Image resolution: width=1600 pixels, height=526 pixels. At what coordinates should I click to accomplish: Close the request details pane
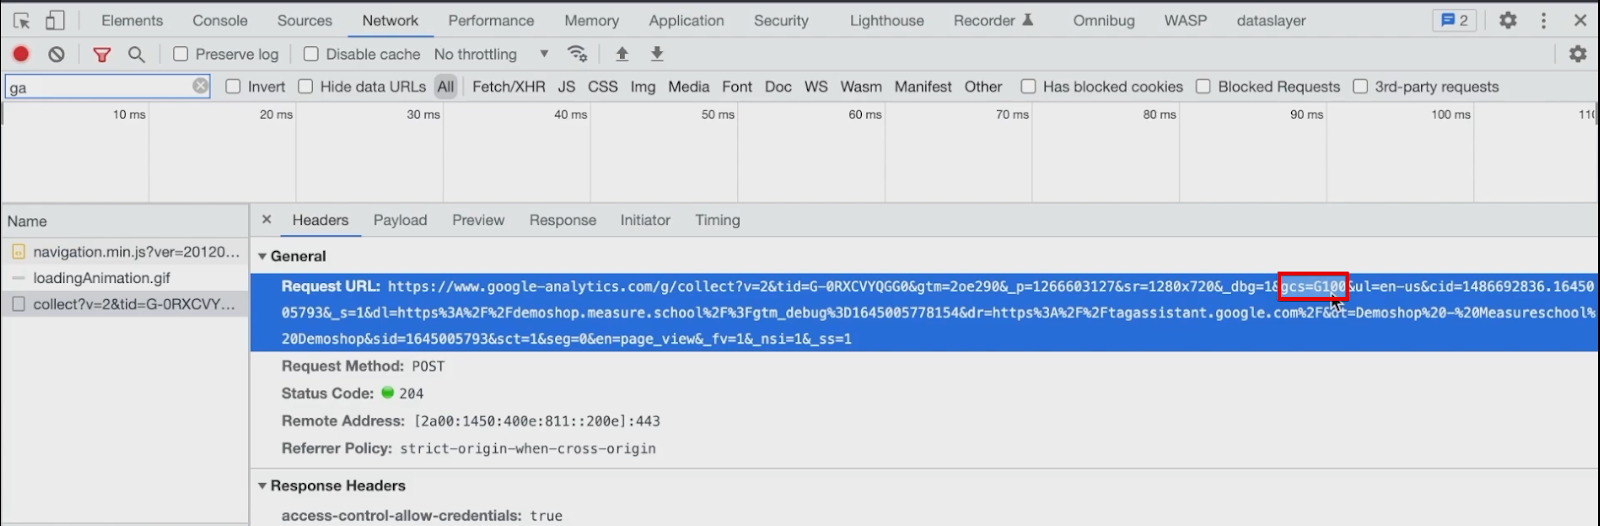pos(266,219)
